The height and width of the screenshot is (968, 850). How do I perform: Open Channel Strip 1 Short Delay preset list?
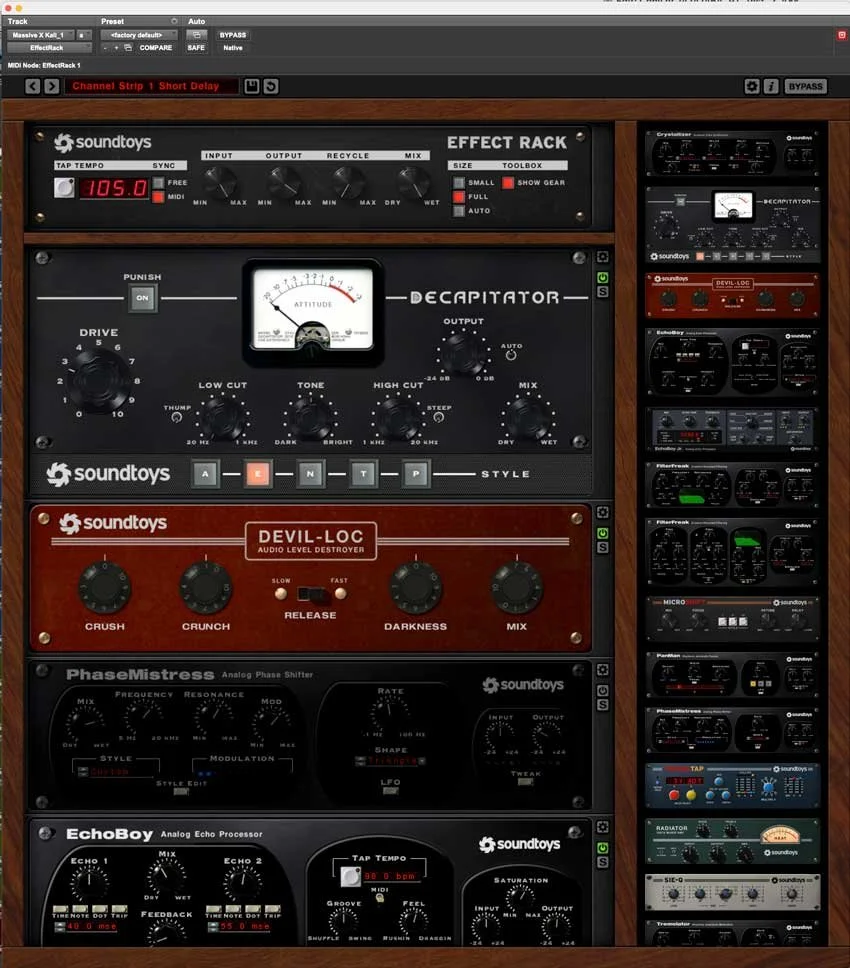point(152,86)
